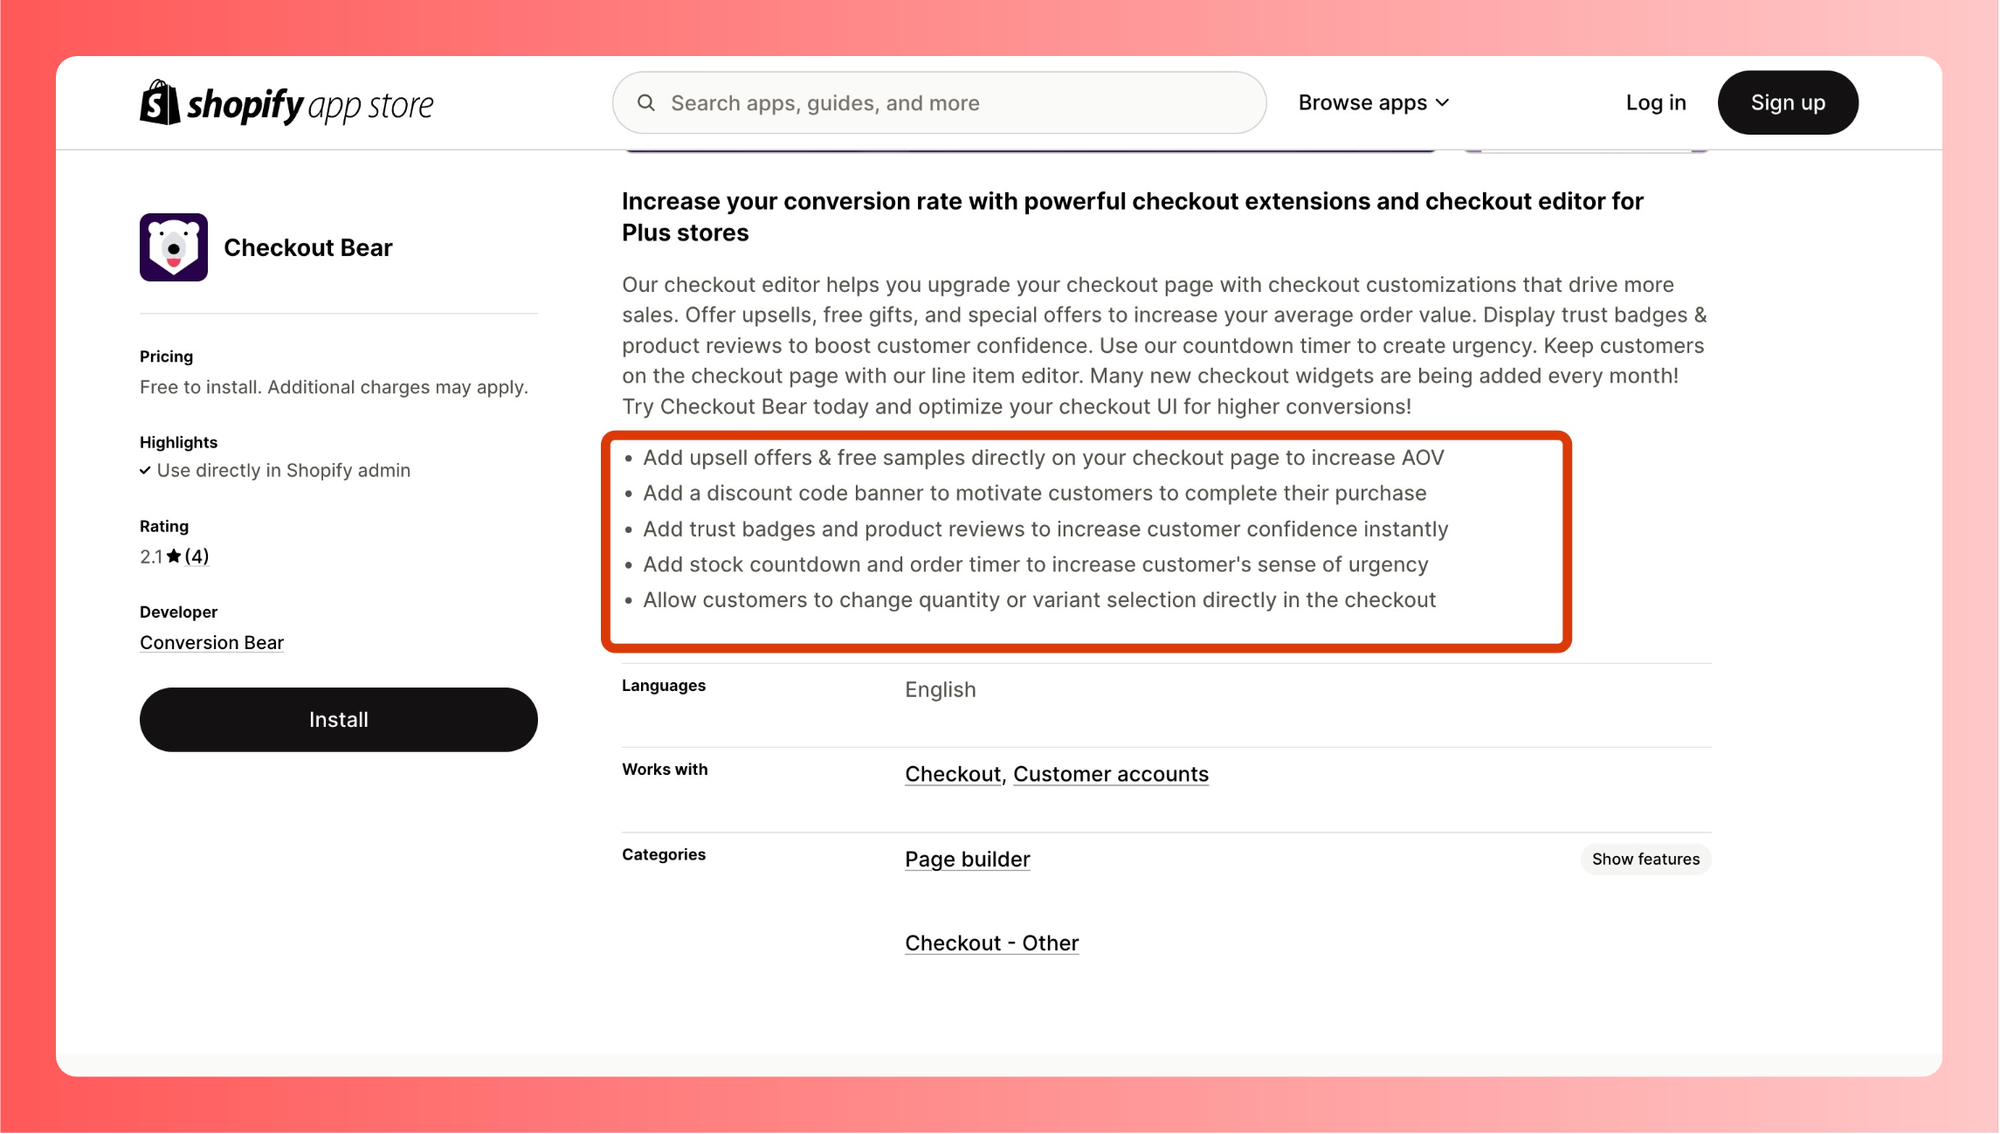Click the 2.1 star rating display

coord(172,556)
